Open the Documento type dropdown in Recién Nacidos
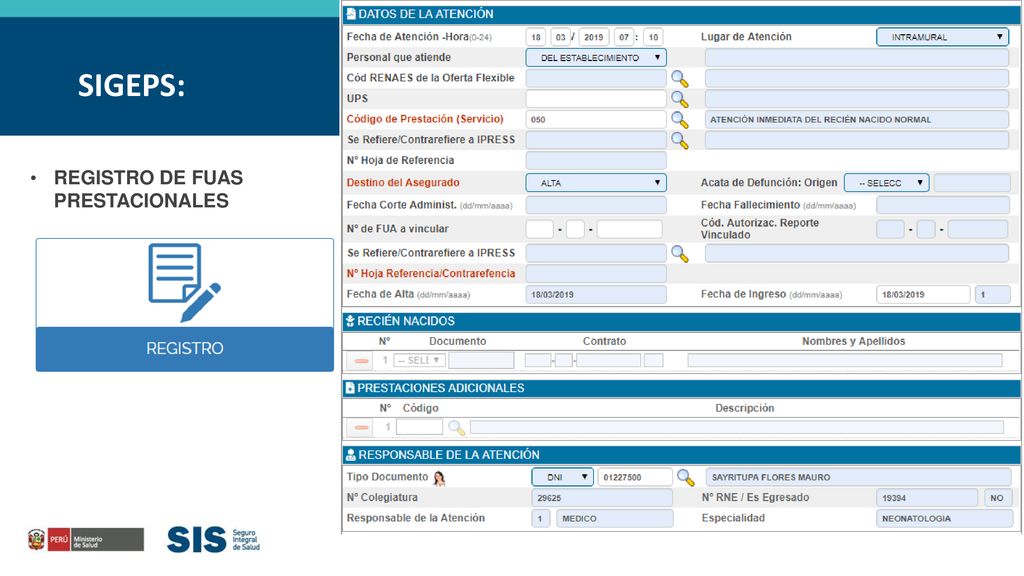The height and width of the screenshot is (576, 1024). (419, 360)
